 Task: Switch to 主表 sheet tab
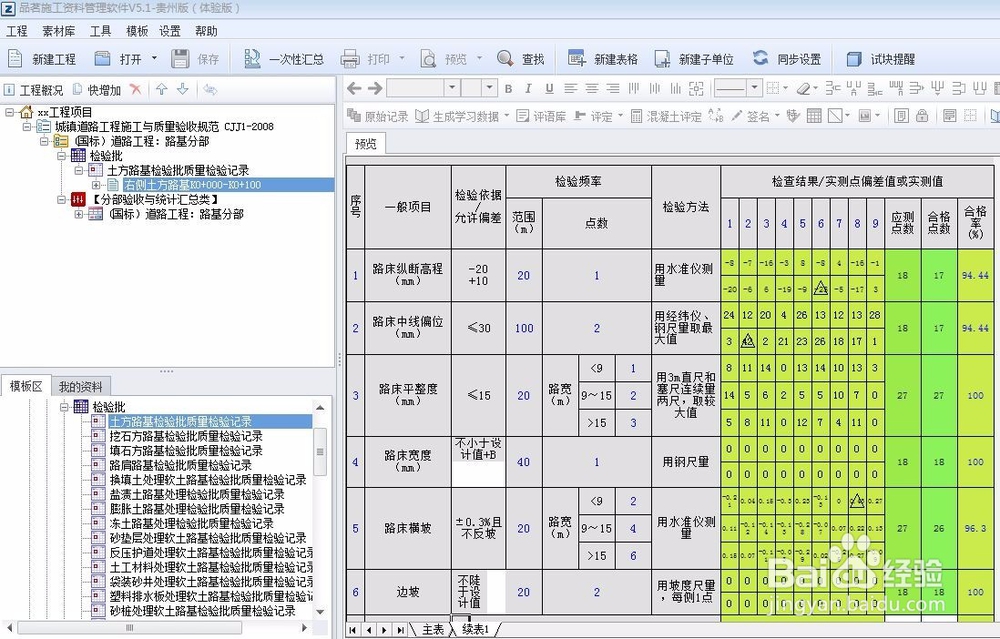(x=433, y=630)
